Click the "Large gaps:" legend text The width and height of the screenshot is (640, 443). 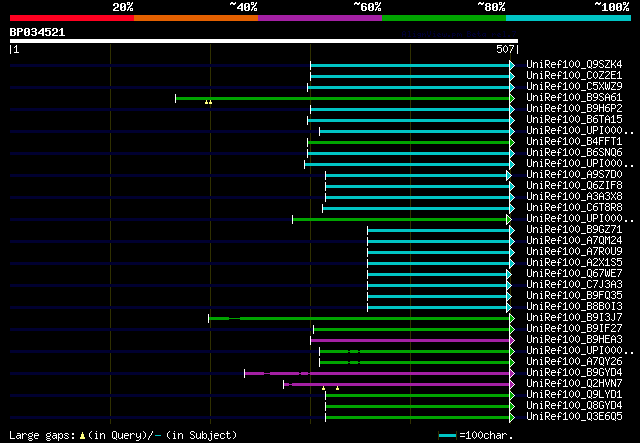pyautogui.click(x=42, y=435)
